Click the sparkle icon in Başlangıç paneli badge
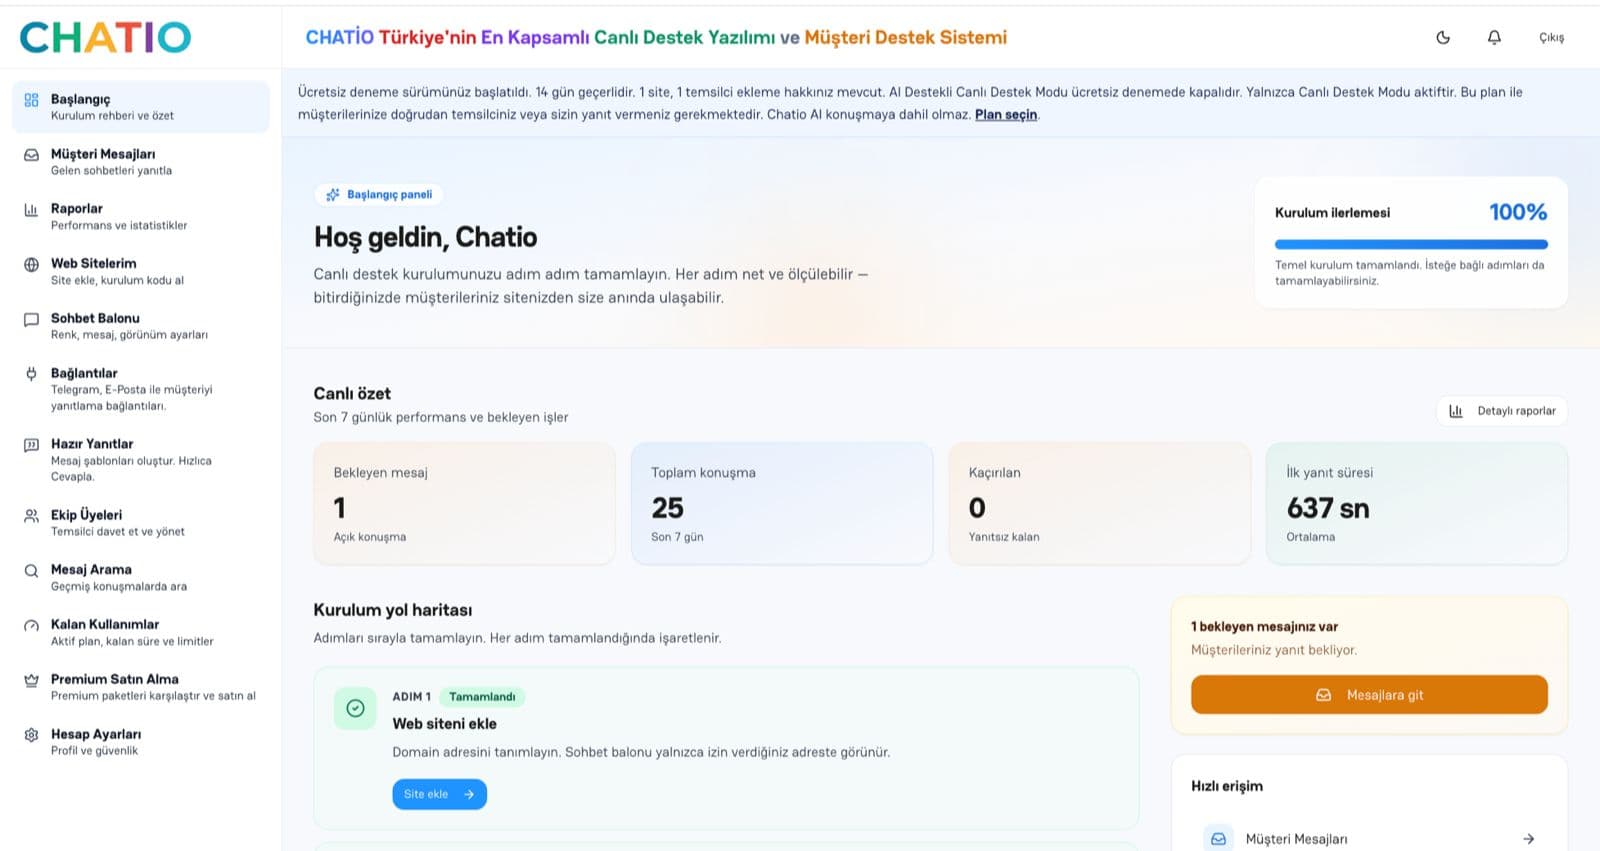Image resolution: width=1600 pixels, height=851 pixels. 333,195
